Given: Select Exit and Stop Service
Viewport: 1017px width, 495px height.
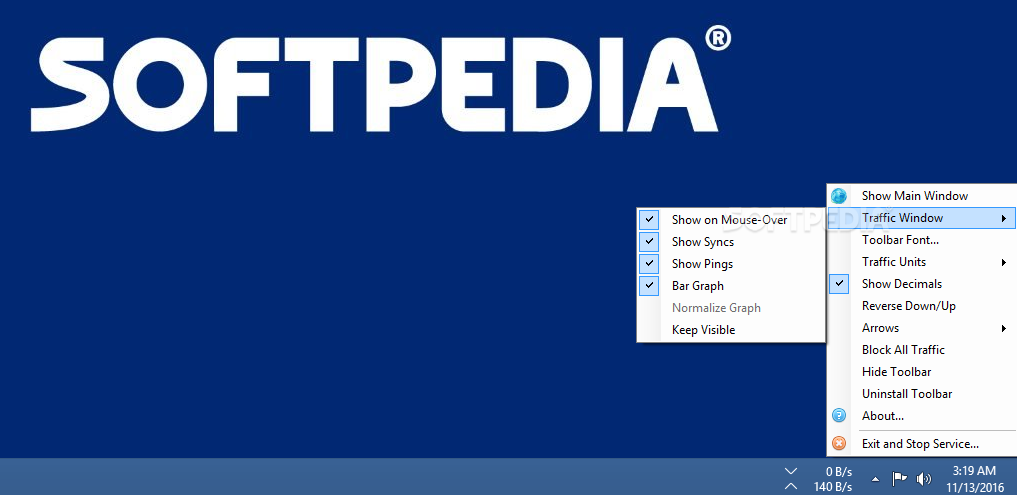Looking at the screenshot, I should (922, 444).
